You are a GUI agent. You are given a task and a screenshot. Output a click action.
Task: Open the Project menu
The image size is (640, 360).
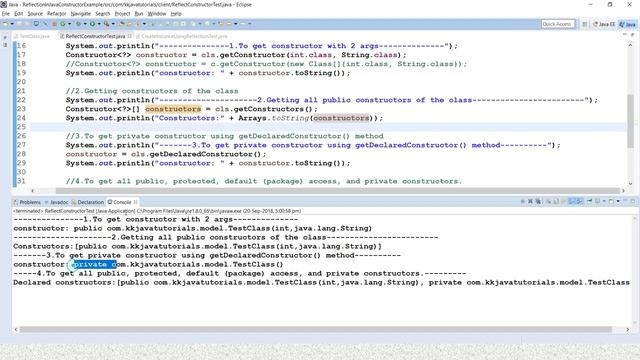tap(122, 13)
